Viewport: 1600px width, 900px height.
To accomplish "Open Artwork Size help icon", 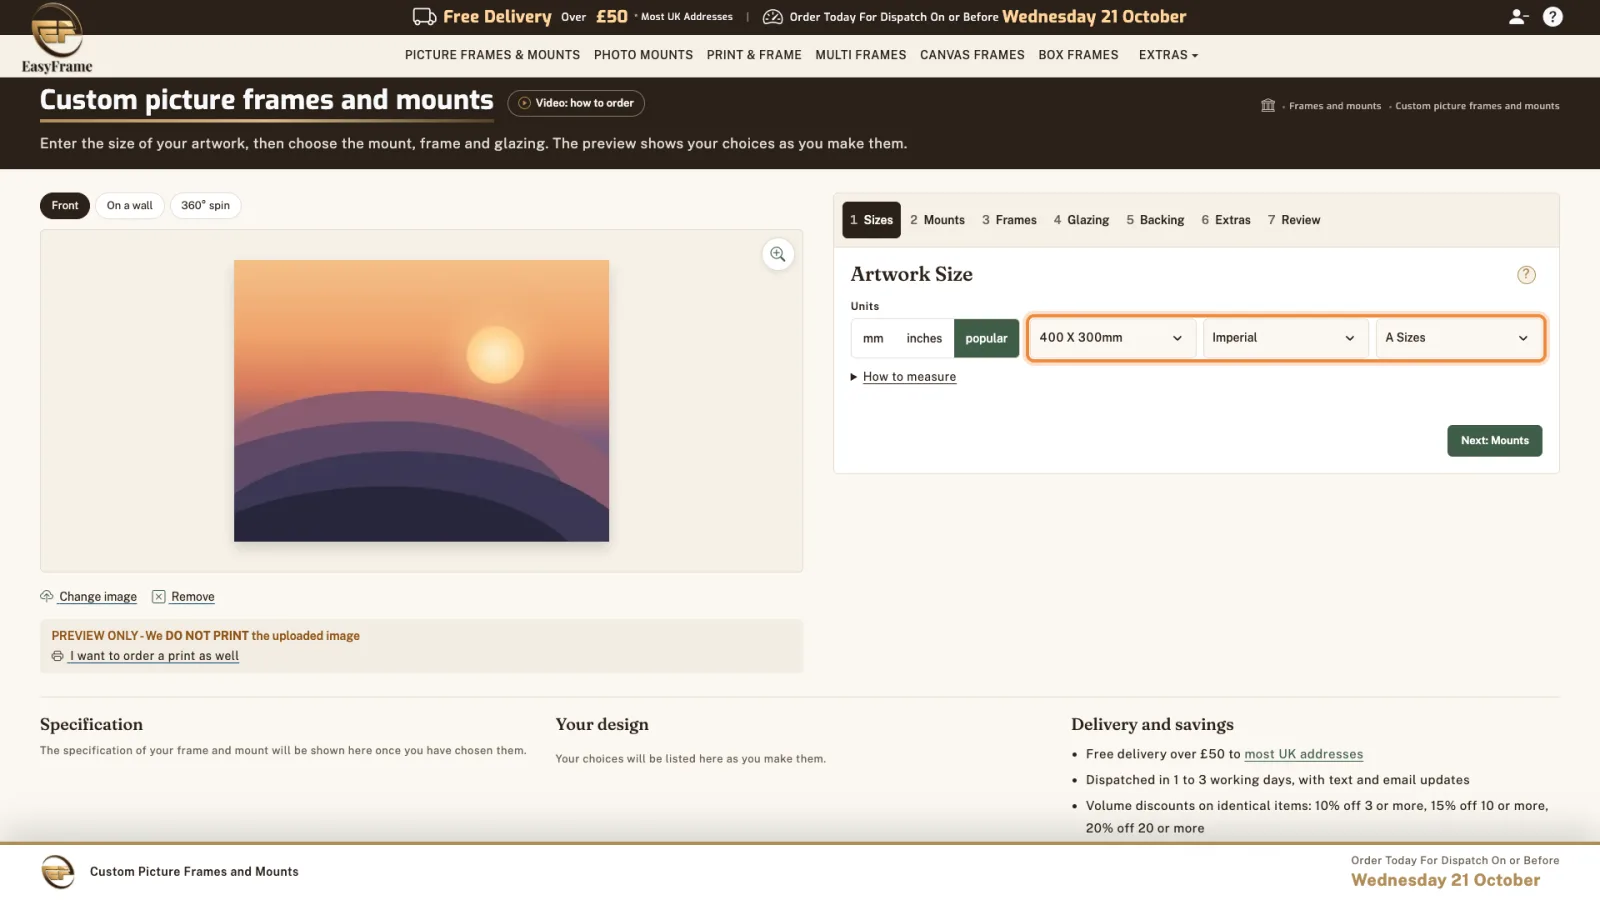I will tap(1526, 275).
